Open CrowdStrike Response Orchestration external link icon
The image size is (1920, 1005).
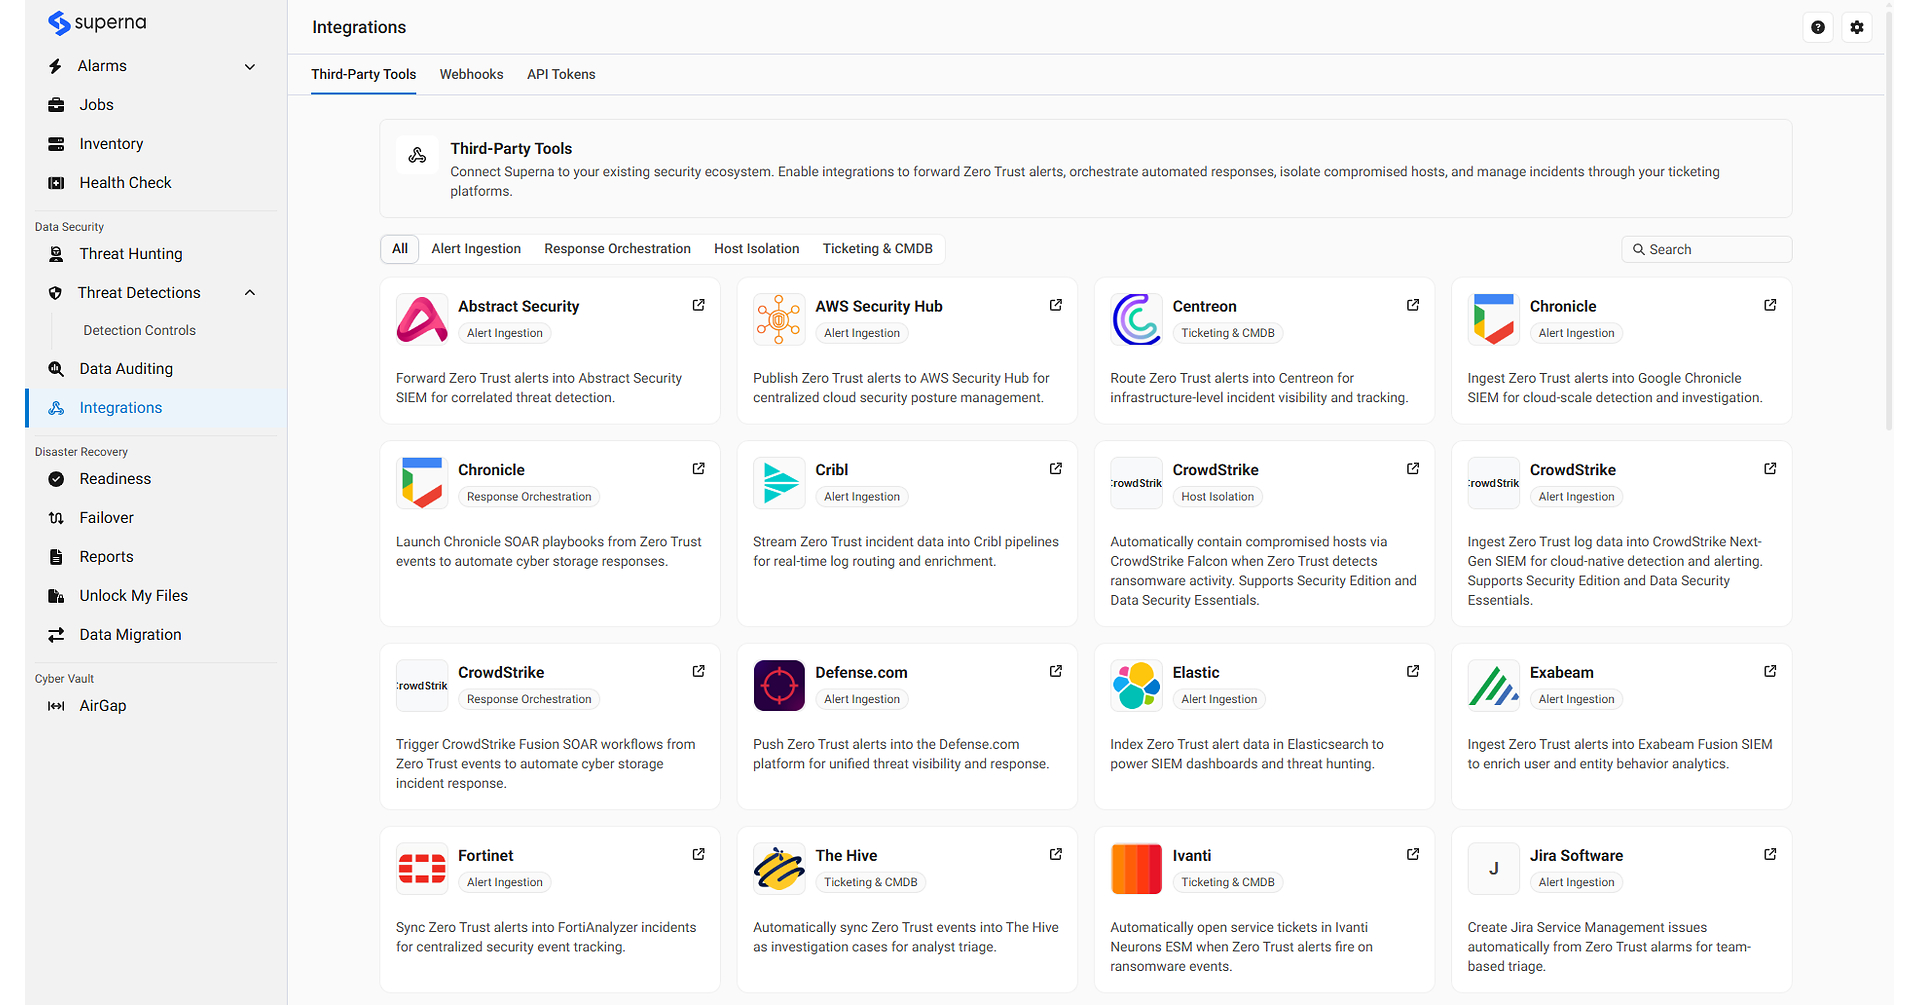click(699, 671)
